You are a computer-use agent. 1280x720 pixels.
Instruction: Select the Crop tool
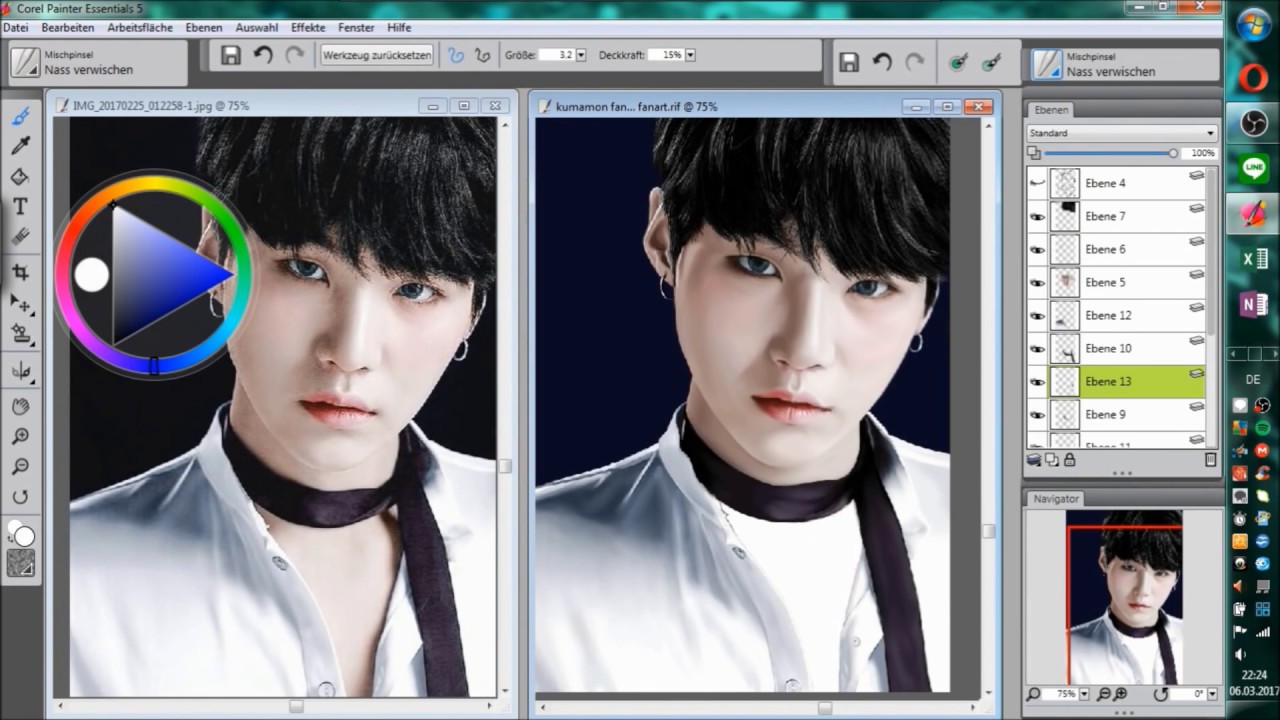[20, 272]
